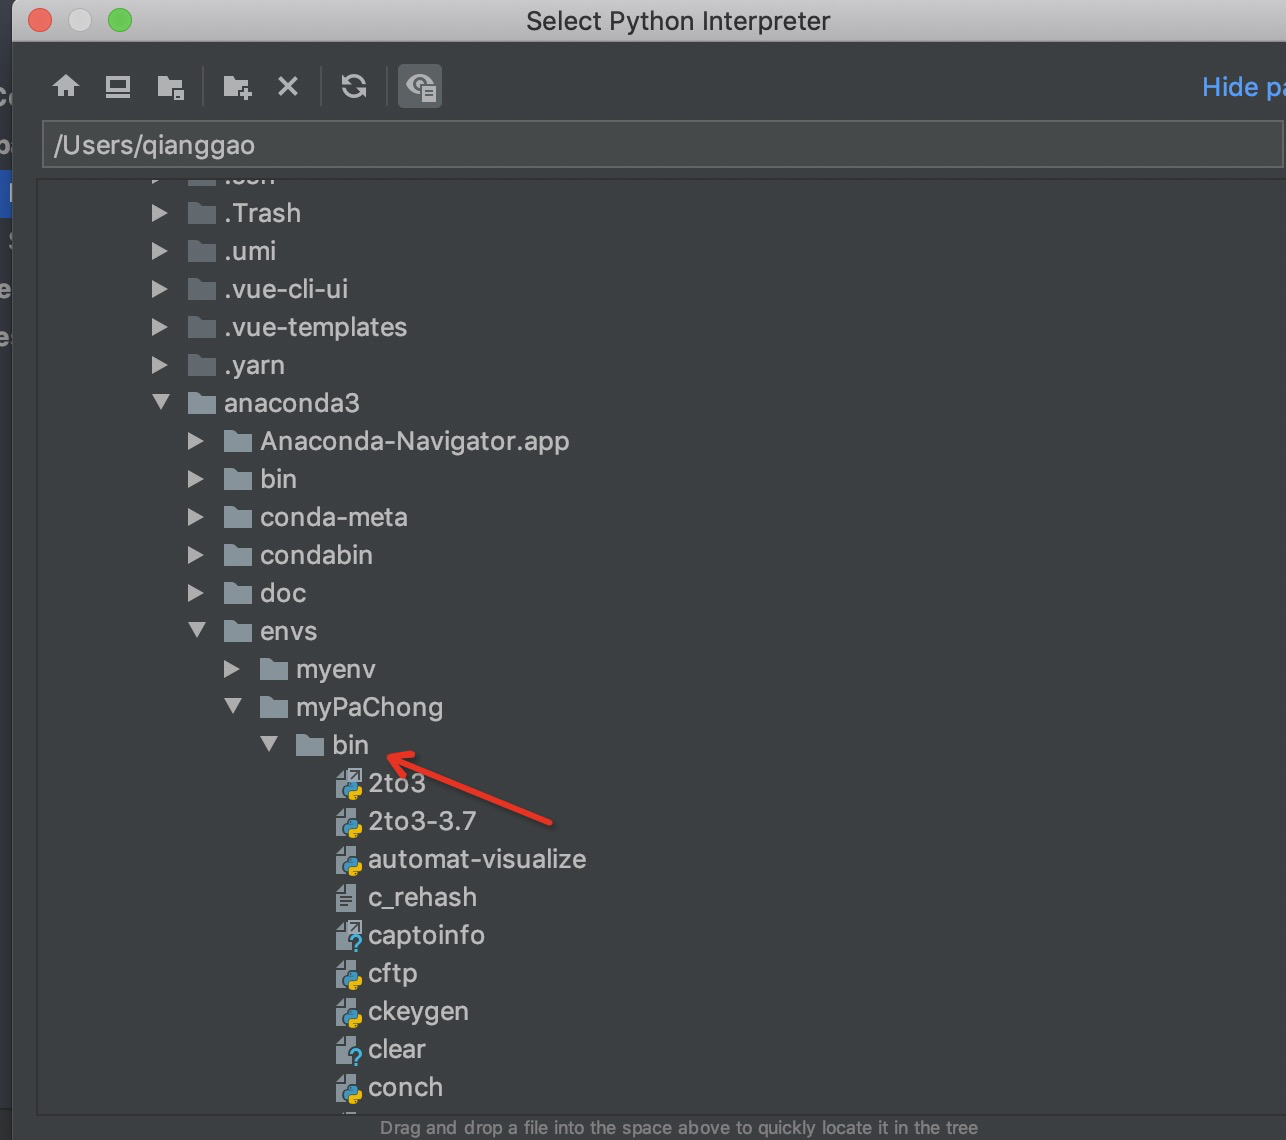Collapse the bin folder under myPaChong
The image size is (1286, 1140).
268,744
